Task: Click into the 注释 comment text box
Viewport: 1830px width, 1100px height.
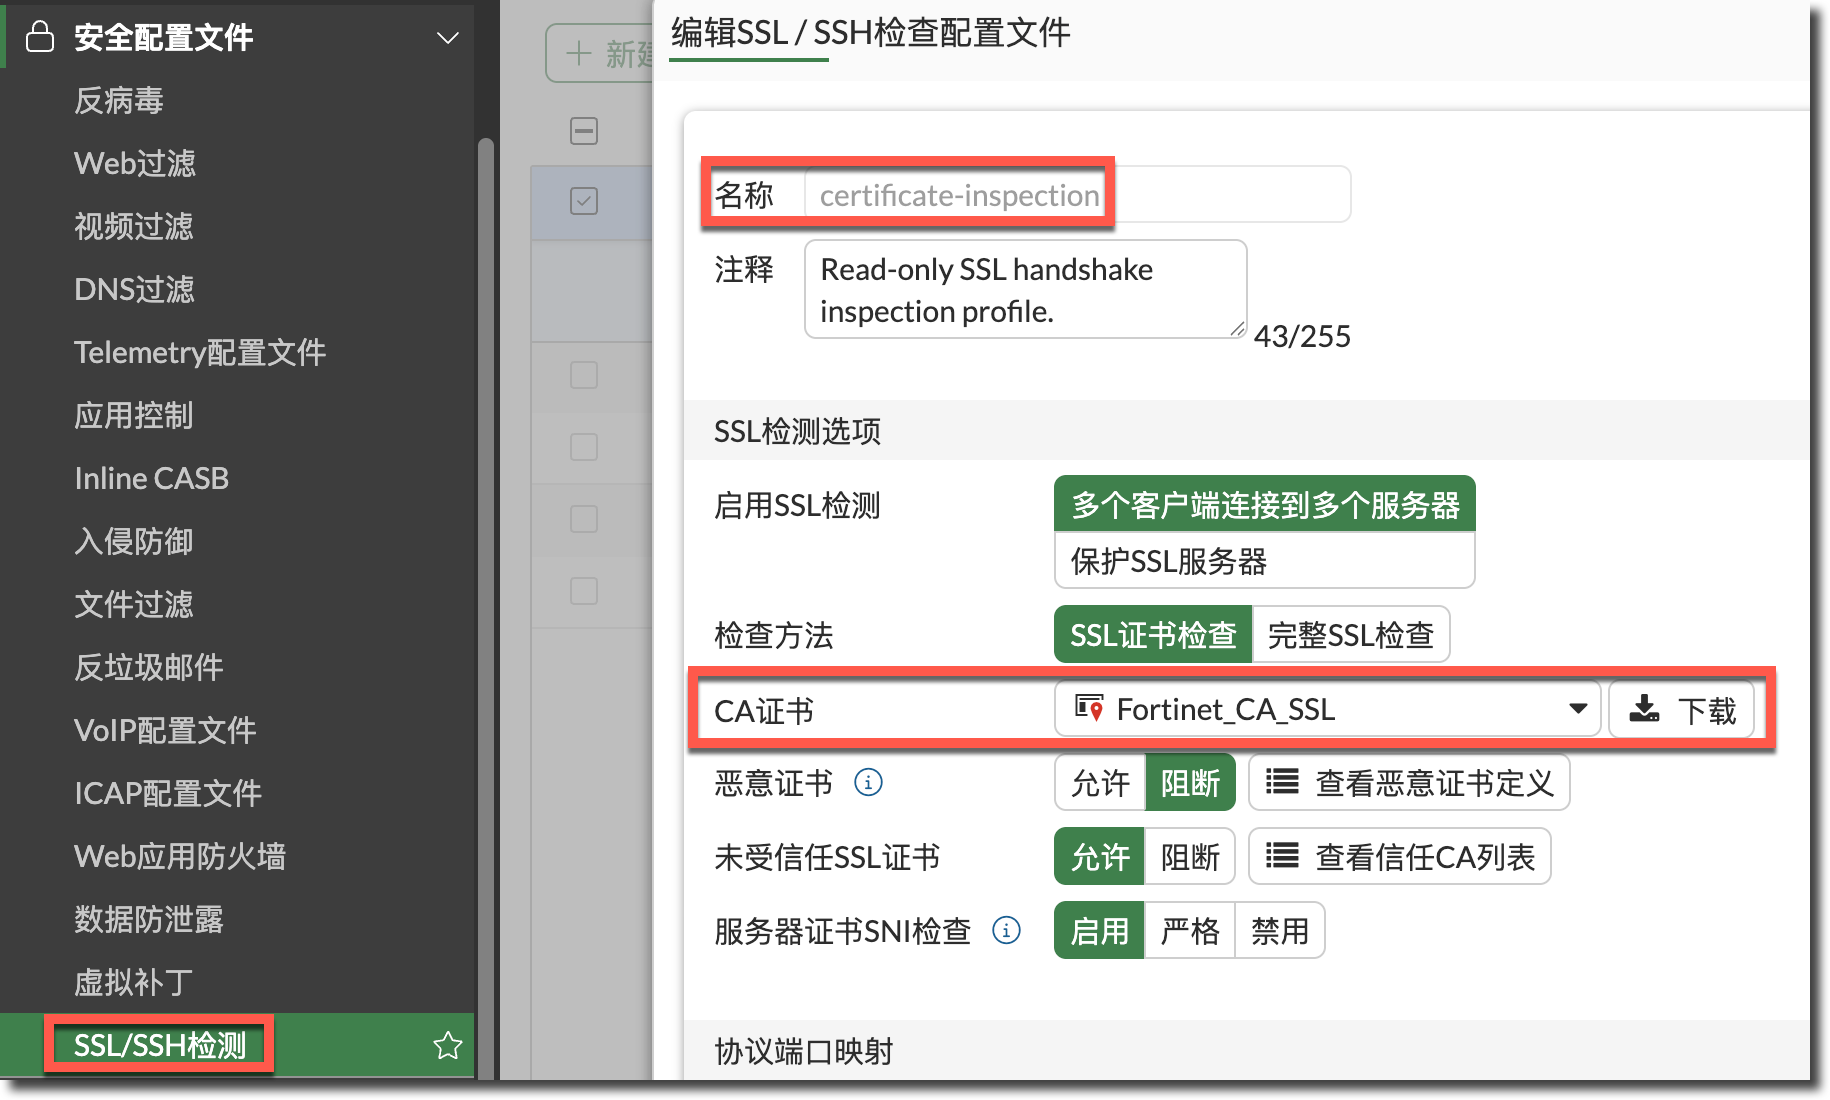Action: [x=1024, y=290]
